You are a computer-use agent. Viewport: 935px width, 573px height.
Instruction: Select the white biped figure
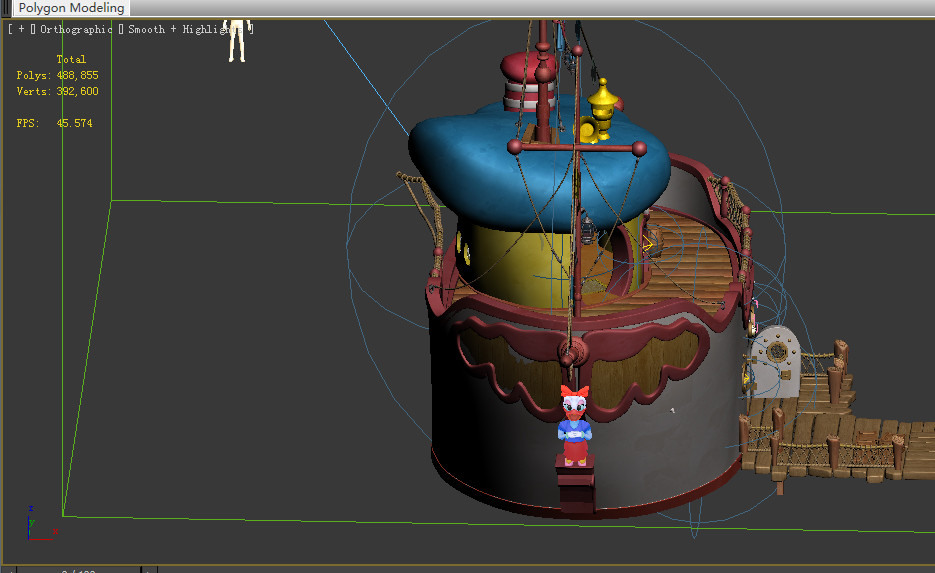click(x=237, y=41)
